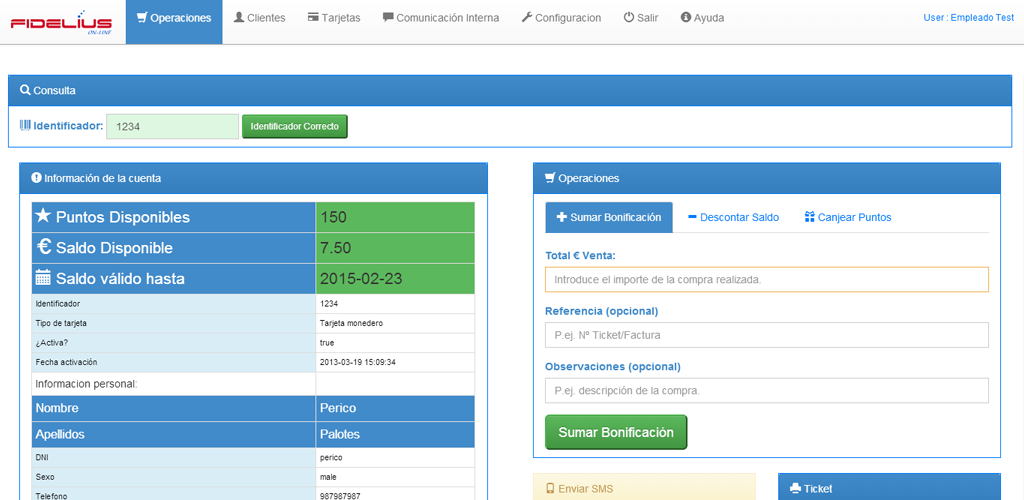The width and height of the screenshot is (1024, 500).
Task: Click the magnifier icon in Consulta header
Action: pos(25,90)
